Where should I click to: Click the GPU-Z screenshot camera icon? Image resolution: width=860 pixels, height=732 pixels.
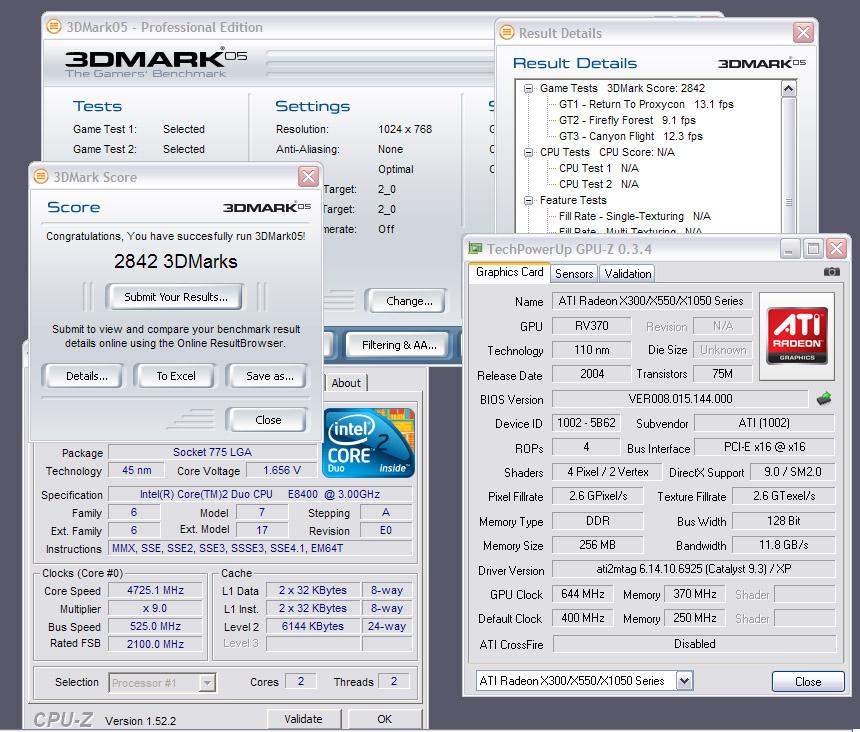click(x=831, y=272)
